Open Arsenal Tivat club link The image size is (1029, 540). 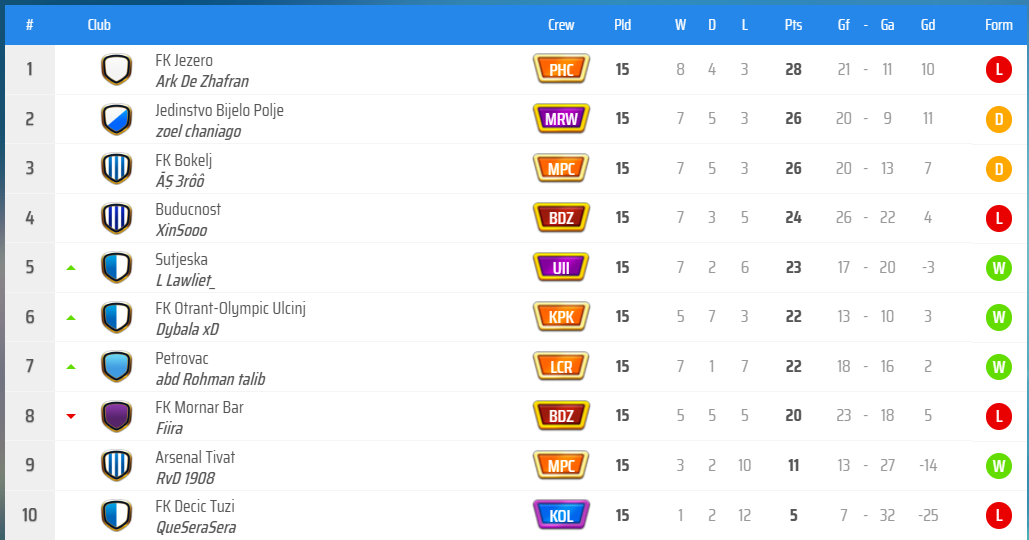[x=194, y=457]
